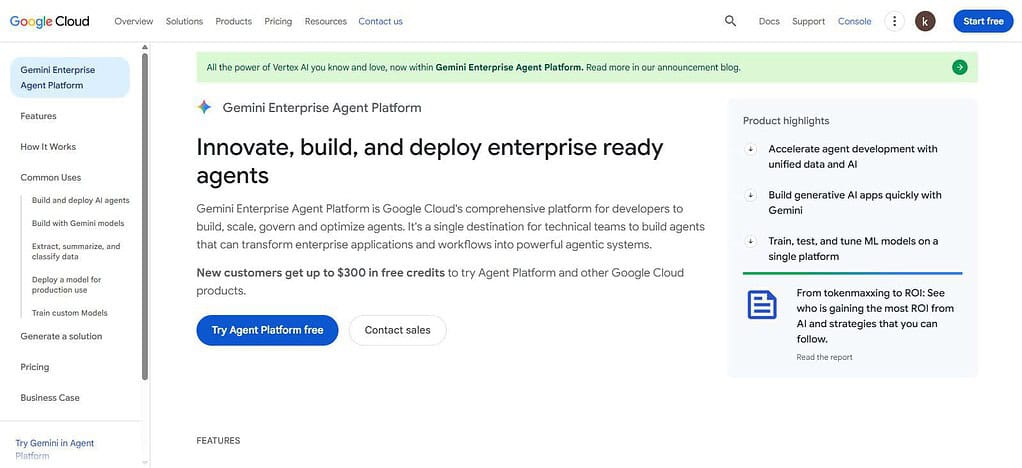Viewport: 1022px width, 468px height.
Task: Open Extract, summarize, and classify data sub-item
Action: (x=76, y=252)
